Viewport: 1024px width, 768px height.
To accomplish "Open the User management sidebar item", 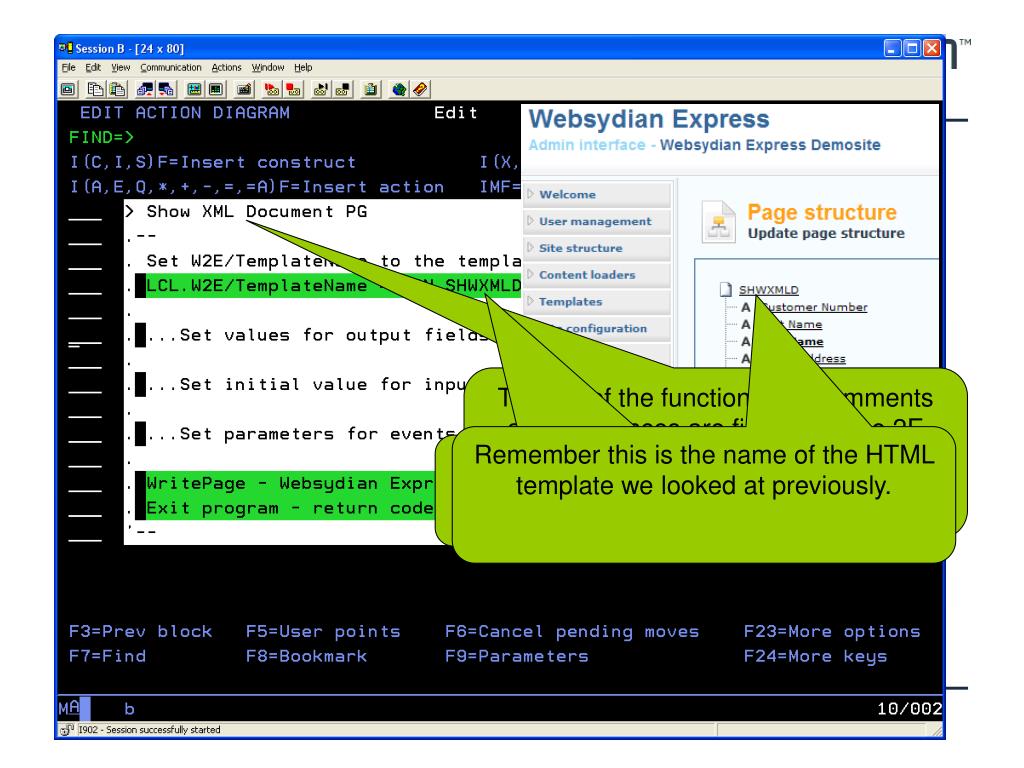I will coord(595,221).
